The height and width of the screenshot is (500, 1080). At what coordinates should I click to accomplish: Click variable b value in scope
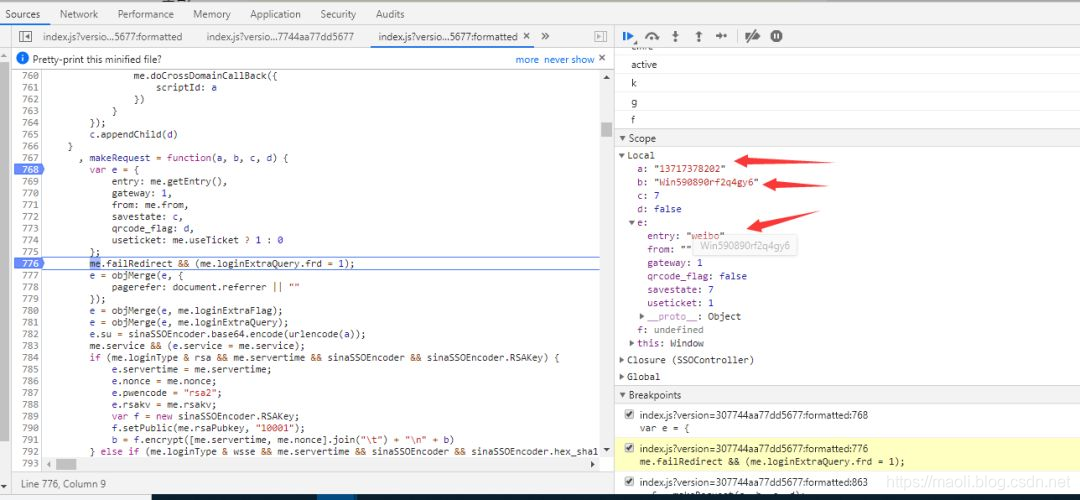coord(707,183)
